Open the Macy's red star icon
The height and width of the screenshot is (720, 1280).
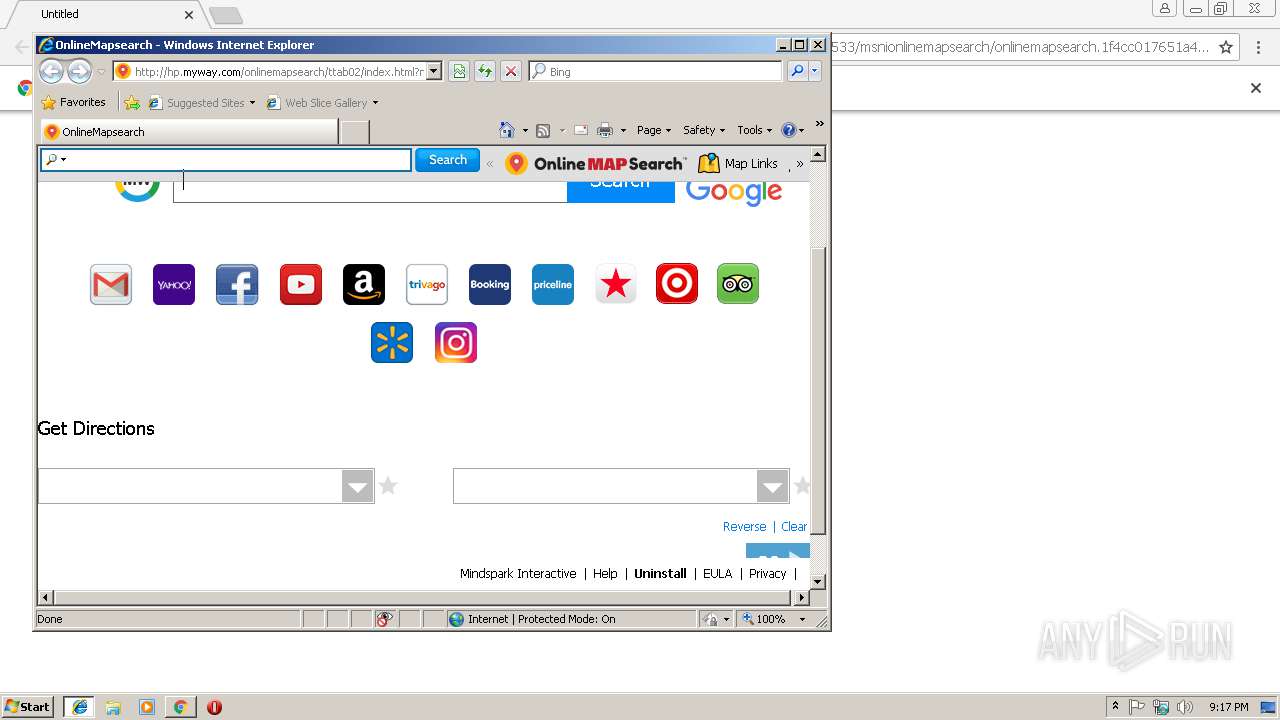[616, 285]
